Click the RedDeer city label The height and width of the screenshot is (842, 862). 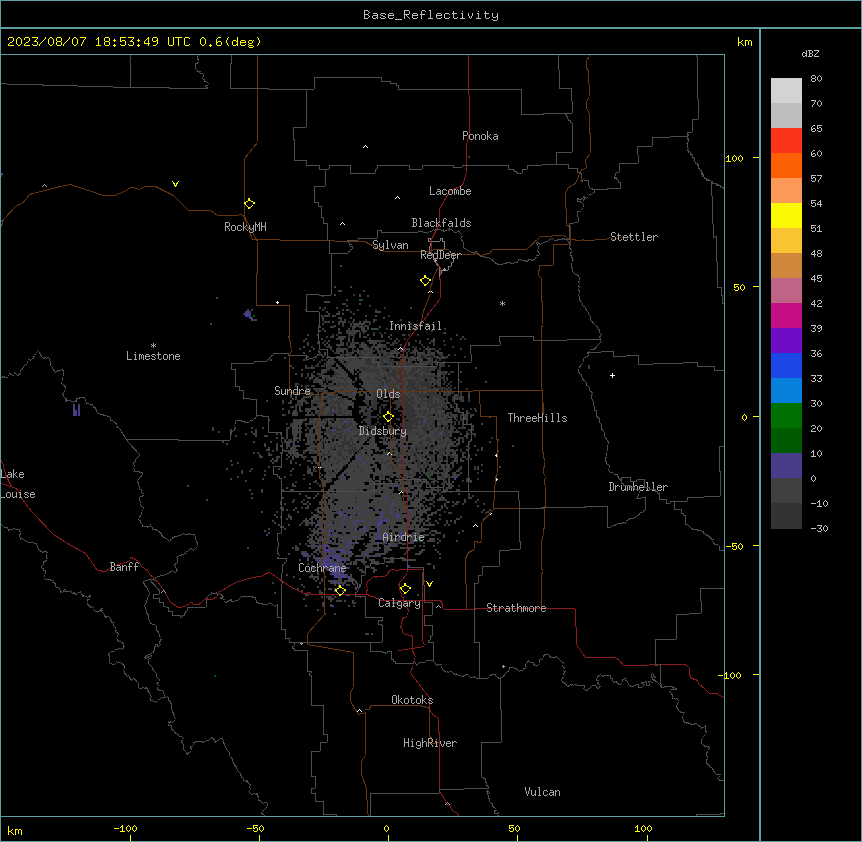click(x=440, y=255)
